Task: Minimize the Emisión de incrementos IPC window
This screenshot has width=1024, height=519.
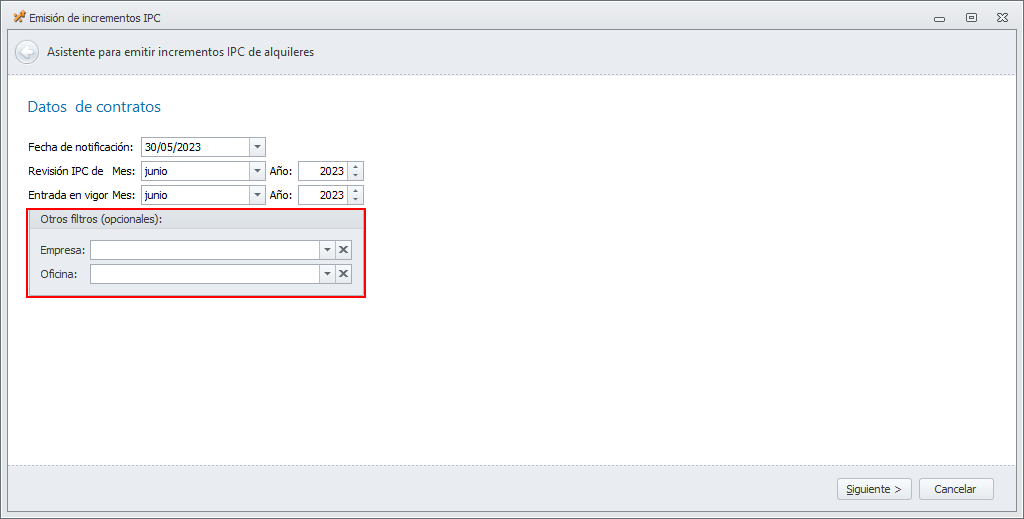Action: coord(940,18)
